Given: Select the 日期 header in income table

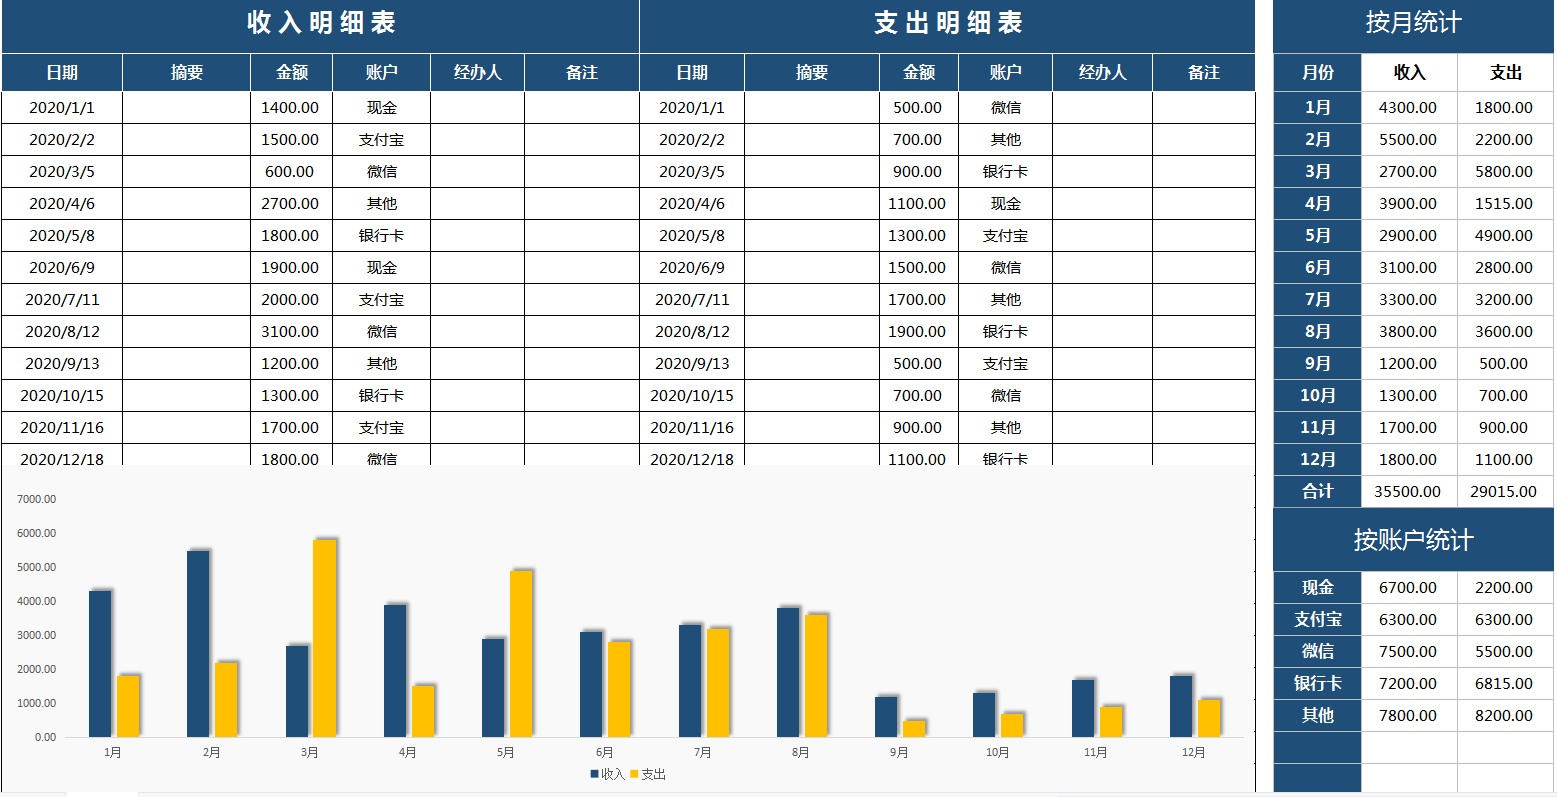Looking at the screenshot, I should [62, 72].
